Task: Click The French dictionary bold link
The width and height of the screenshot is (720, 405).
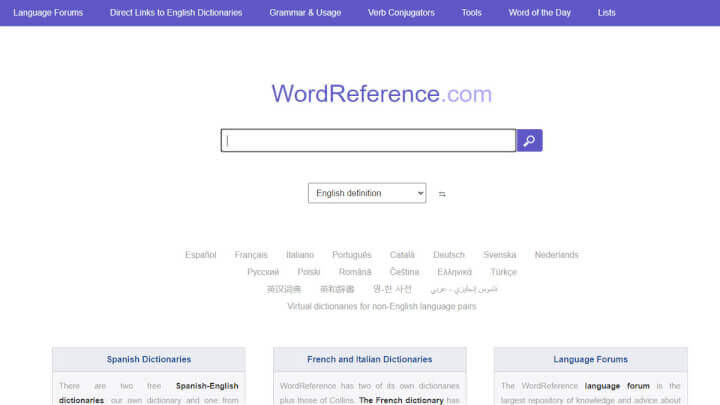Action: (401, 400)
